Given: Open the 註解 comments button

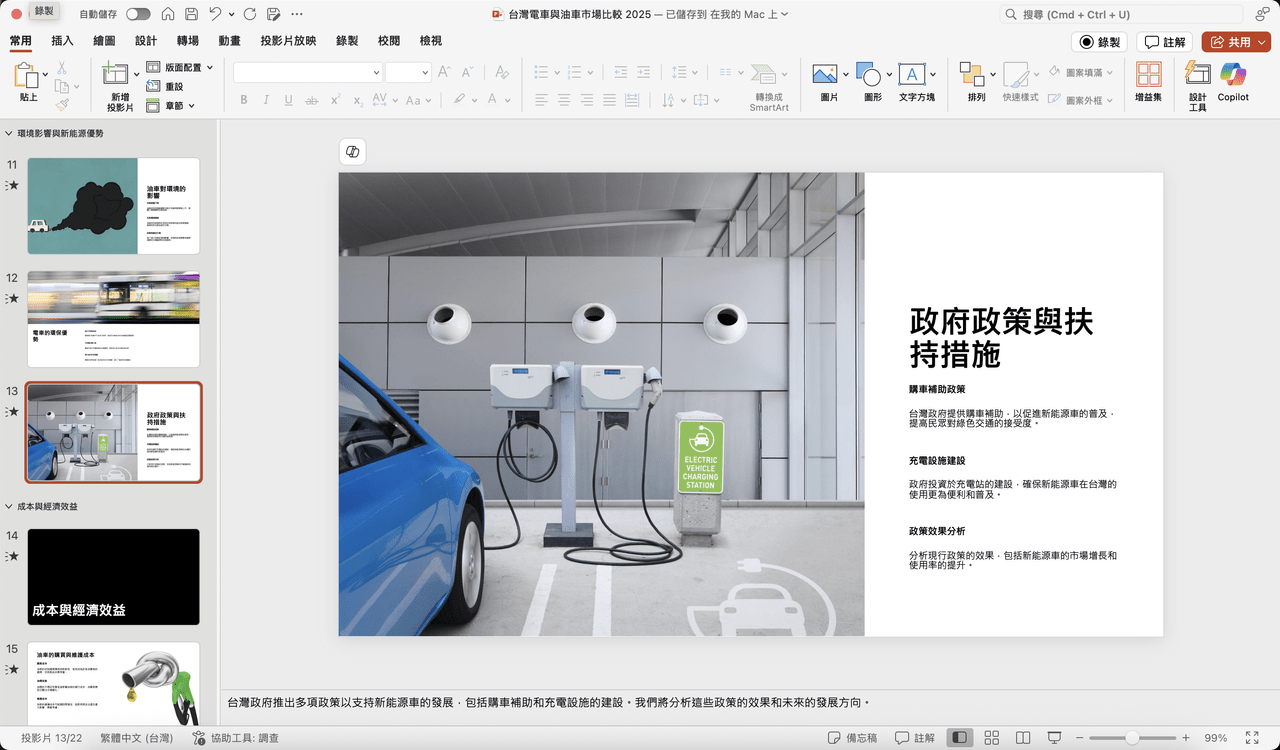Looking at the screenshot, I should click(x=1165, y=42).
